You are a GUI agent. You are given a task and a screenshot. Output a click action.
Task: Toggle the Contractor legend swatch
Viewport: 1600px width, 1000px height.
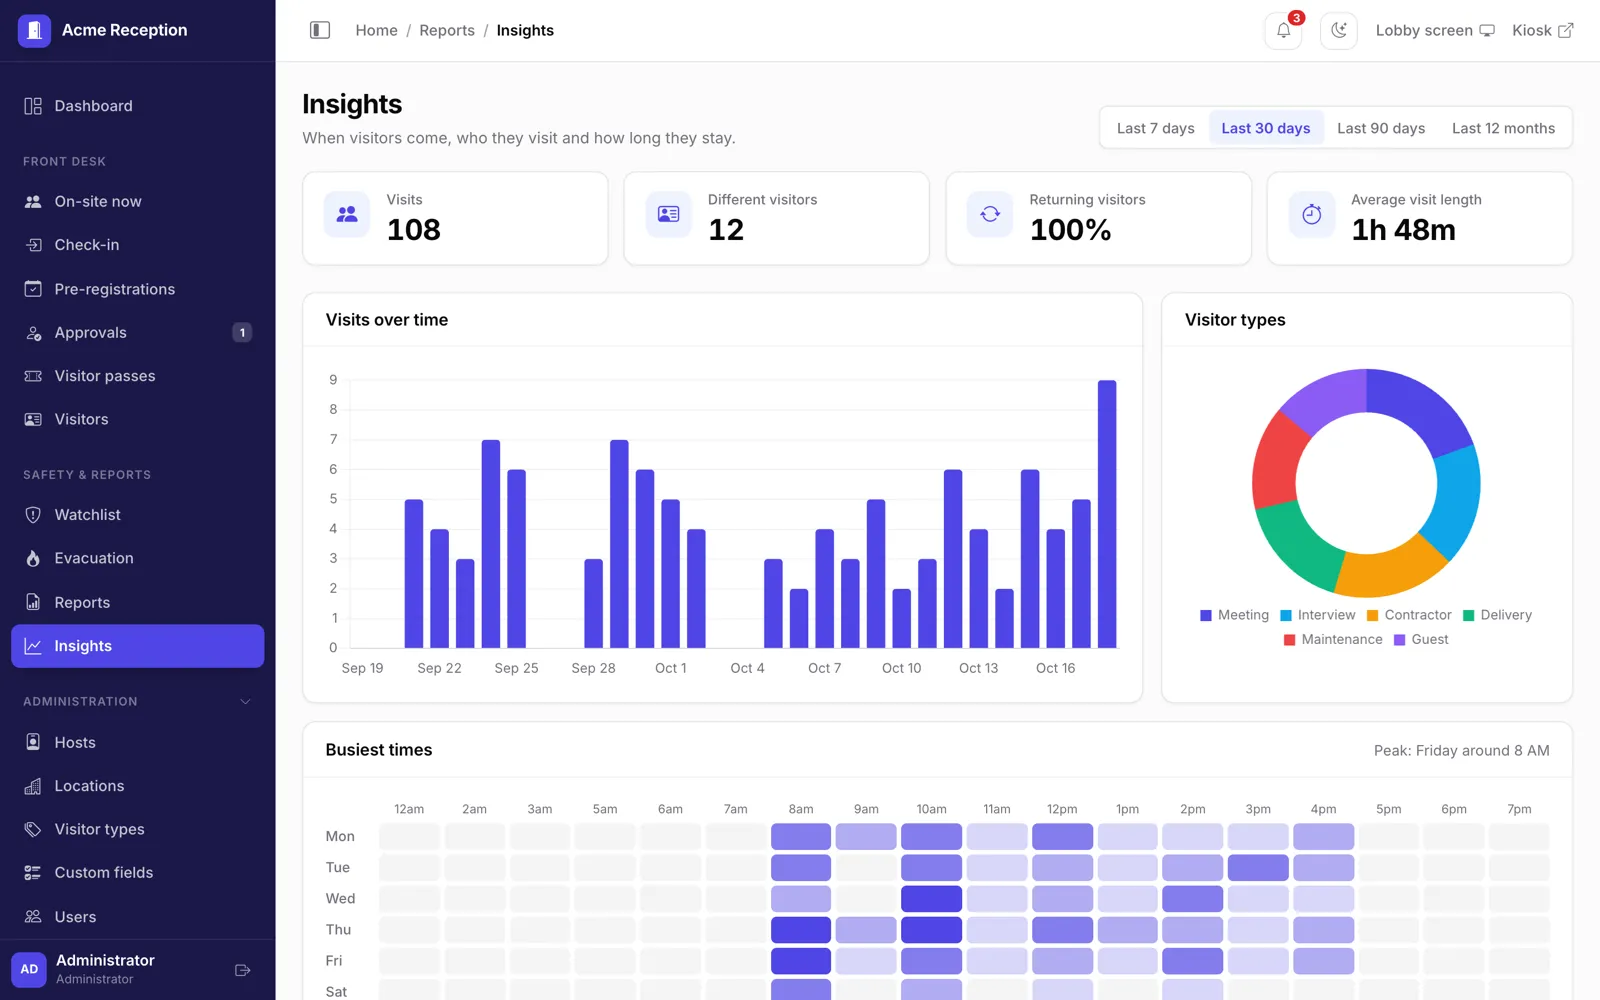click(1373, 615)
